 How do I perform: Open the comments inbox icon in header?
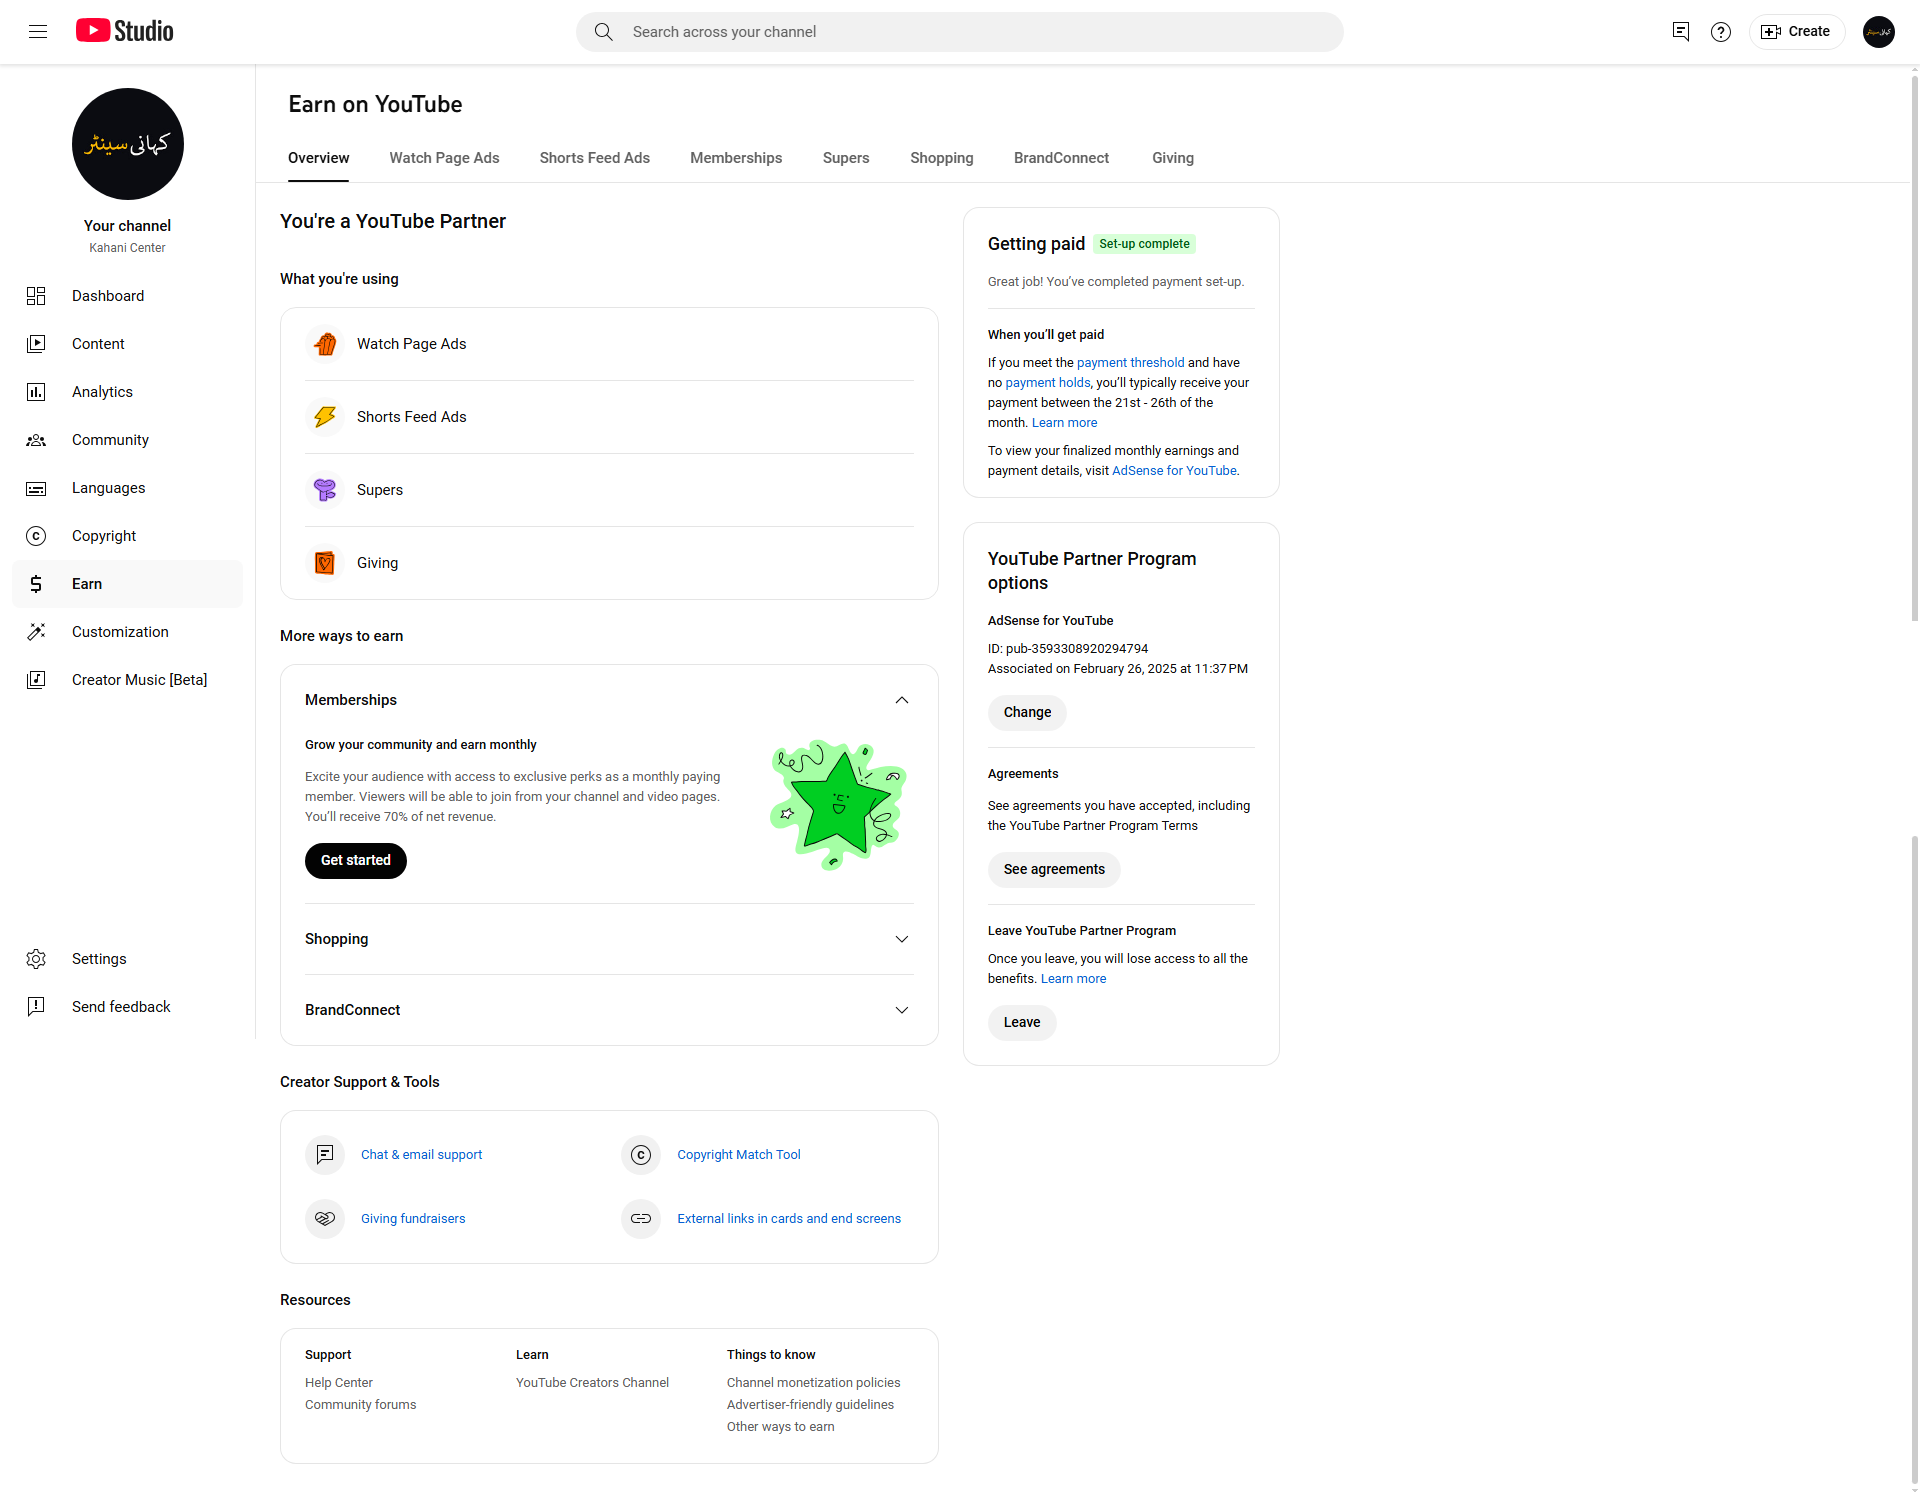tap(1681, 32)
